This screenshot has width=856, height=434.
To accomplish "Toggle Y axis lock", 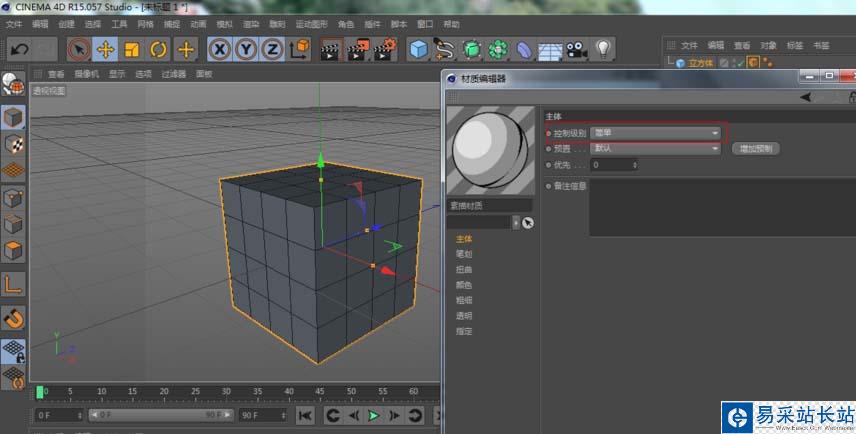I will tap(246, 49).
